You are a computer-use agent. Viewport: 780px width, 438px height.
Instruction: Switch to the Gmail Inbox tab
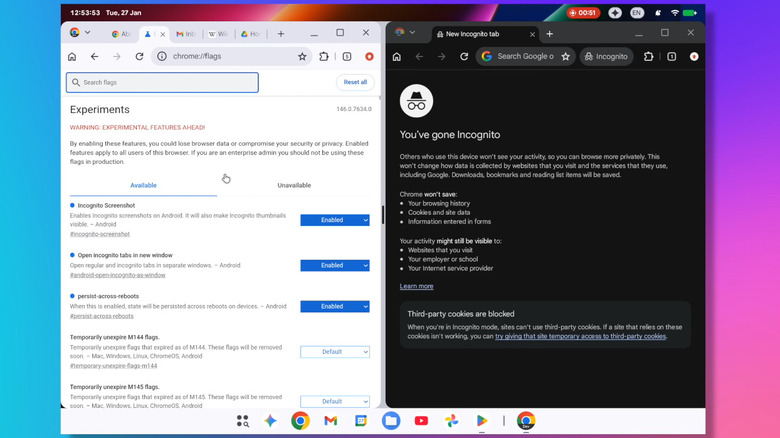point(186,34)
